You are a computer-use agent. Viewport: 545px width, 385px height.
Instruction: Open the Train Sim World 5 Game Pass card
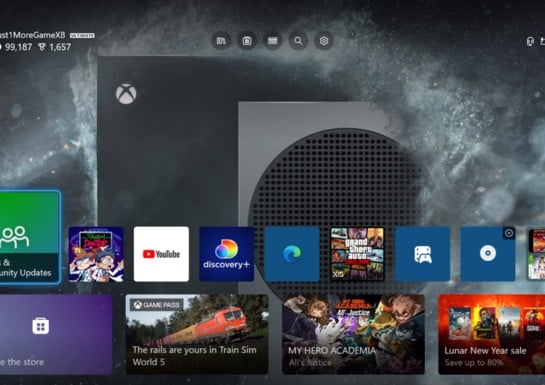coord(197,334)
